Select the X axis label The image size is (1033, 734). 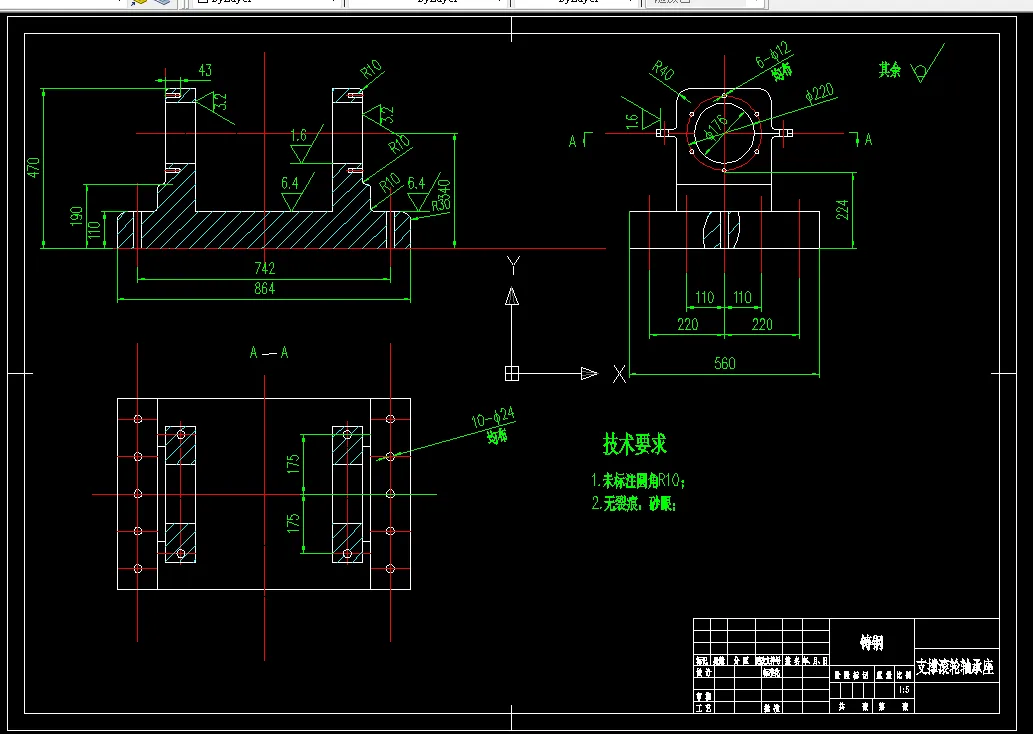coord(619,374)
